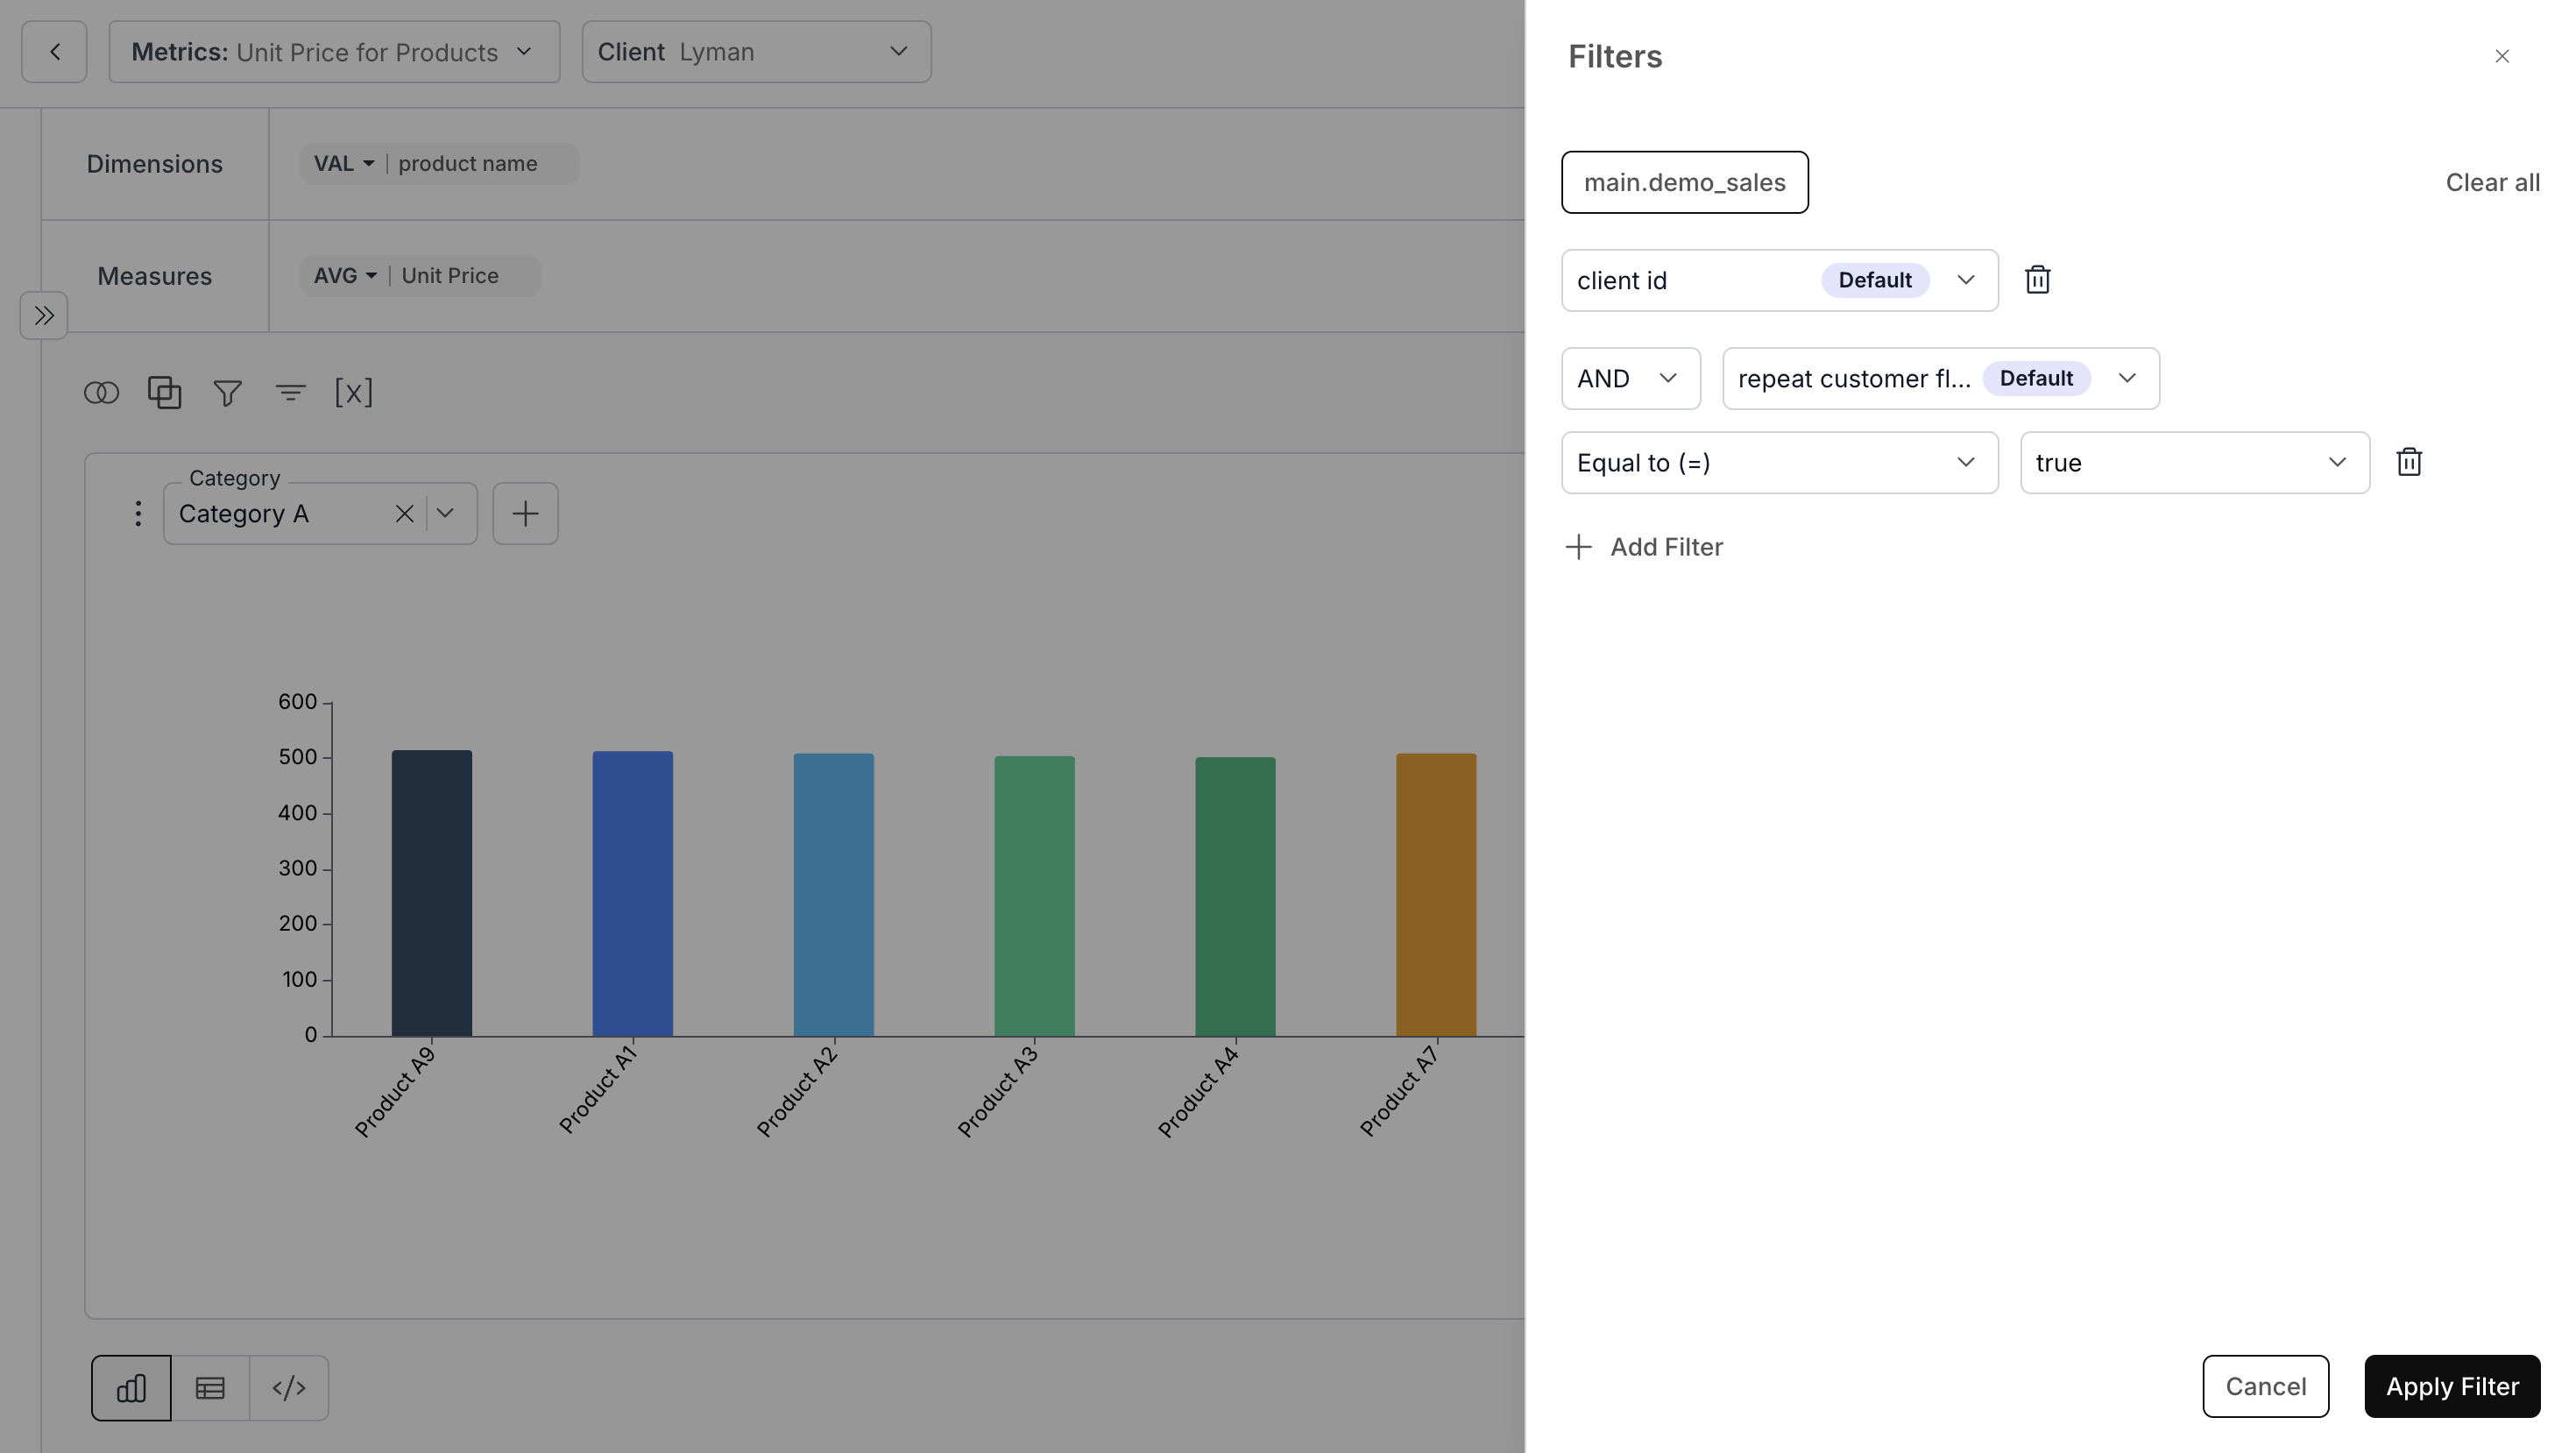2576x1453 pixels.
Task: Select the sort lines icon in the chart toolbar
Action: (290, 392)
